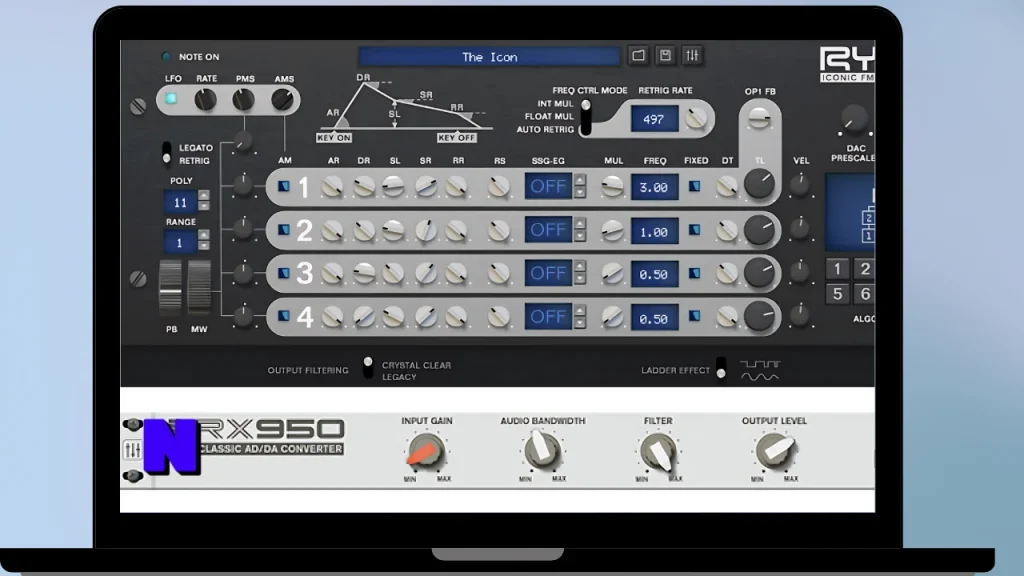
Task: Open the SSG-EG selector for operator 2
Action: (x=548, y=230)
